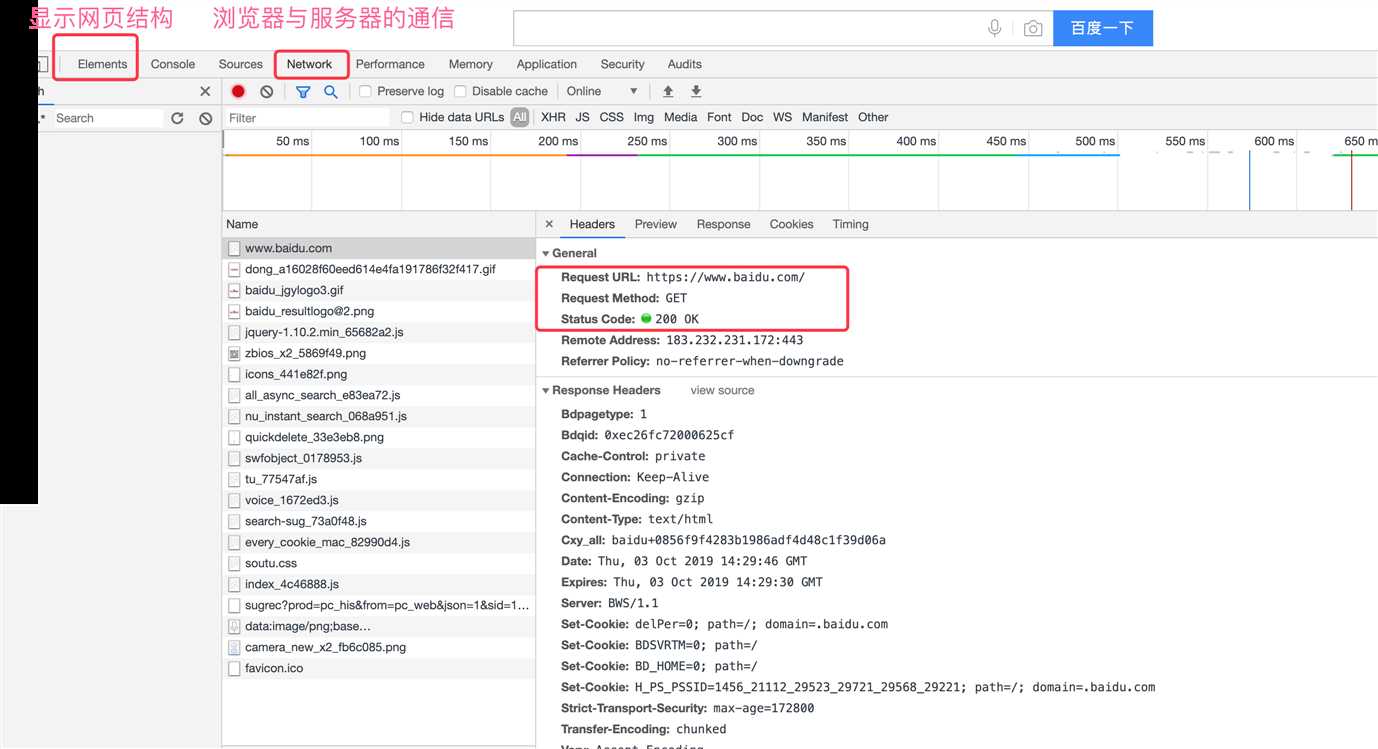Viewport: 1378px width, 749px height.
Task: Filter requests by XHR
Action: pyautogui.click(x=553, y=117)
